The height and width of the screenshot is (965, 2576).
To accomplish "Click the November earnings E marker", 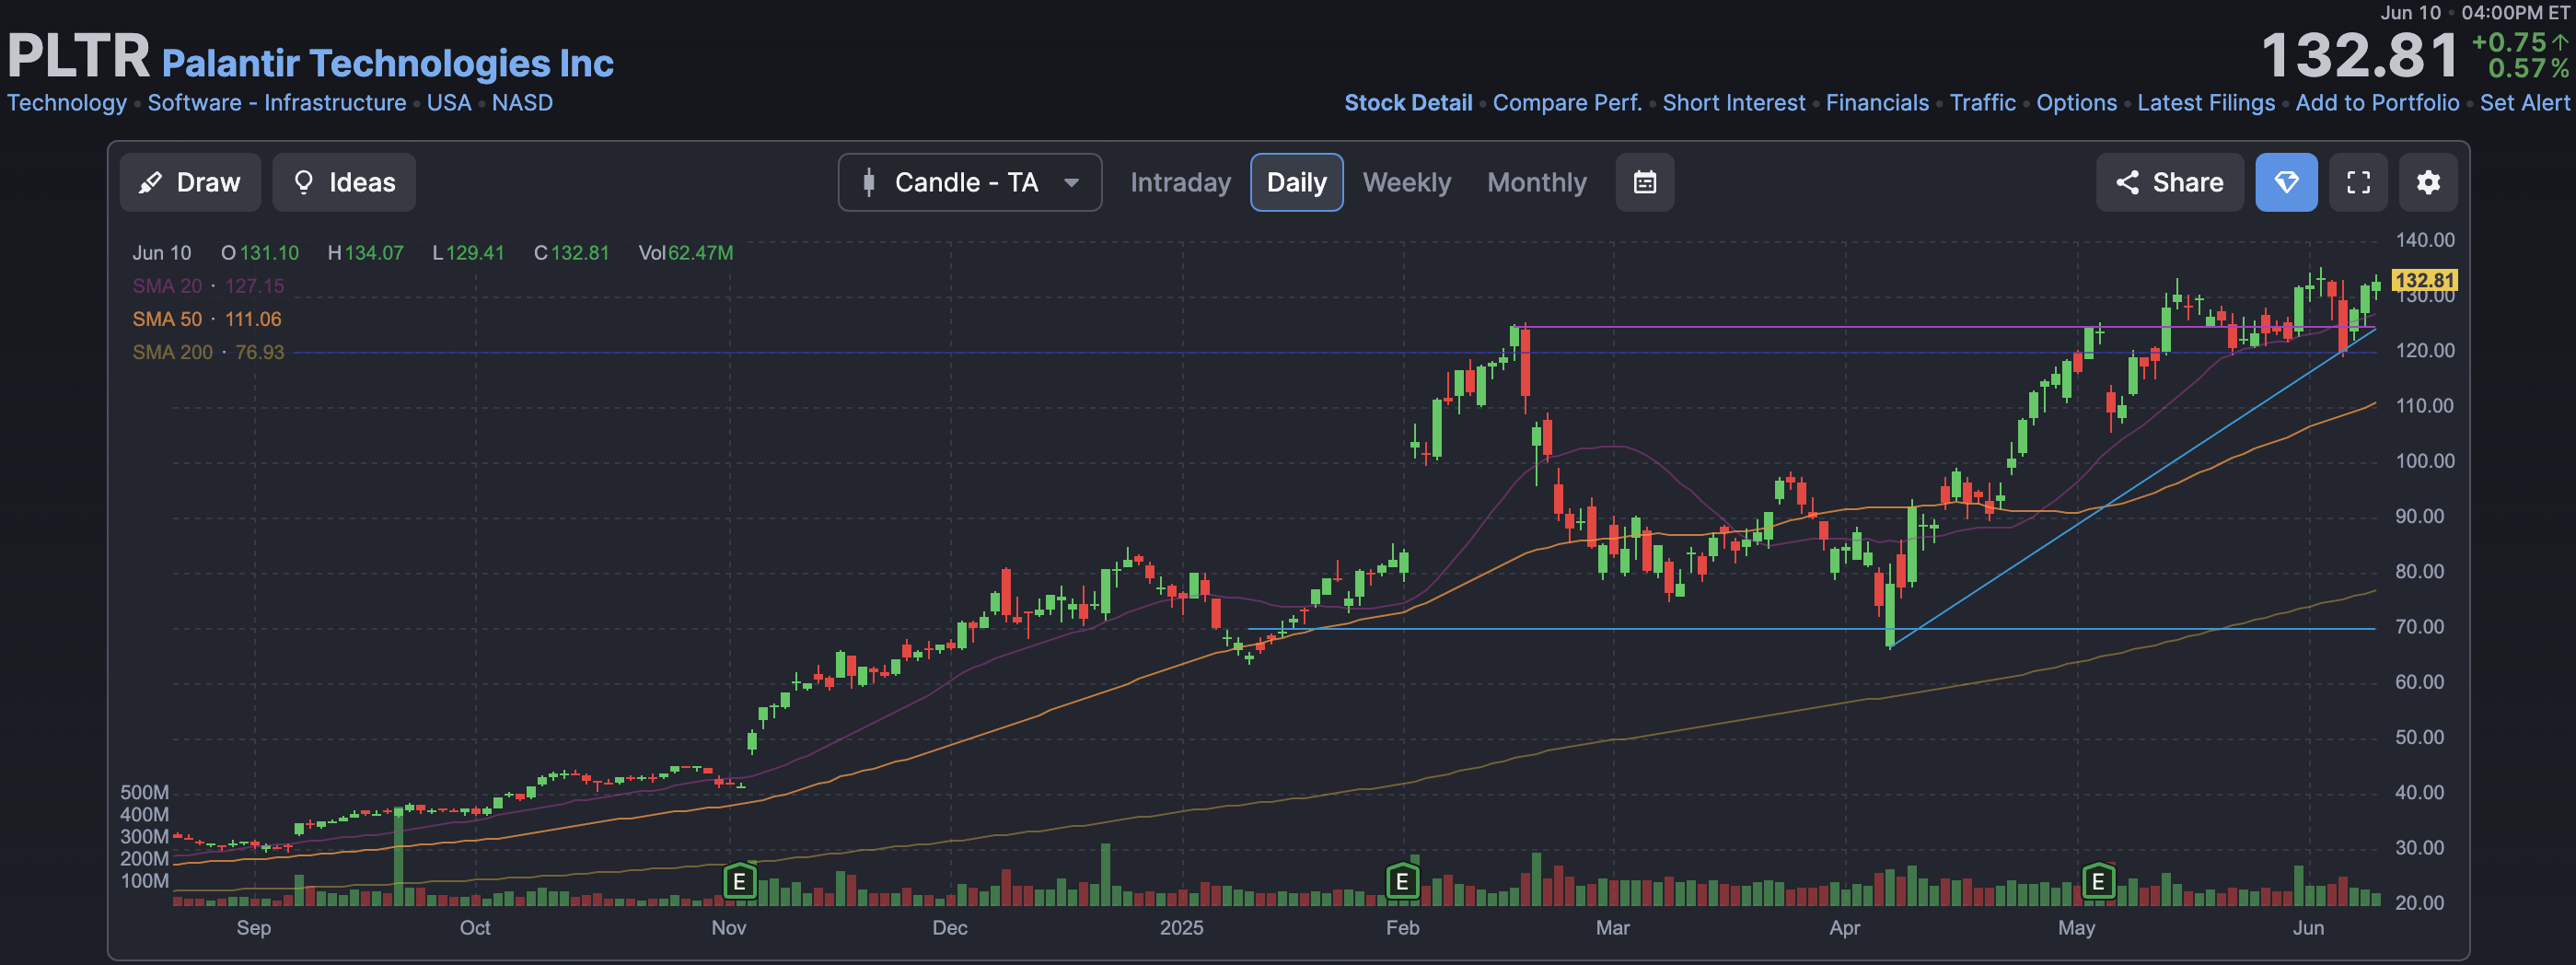I will [739, 882].
